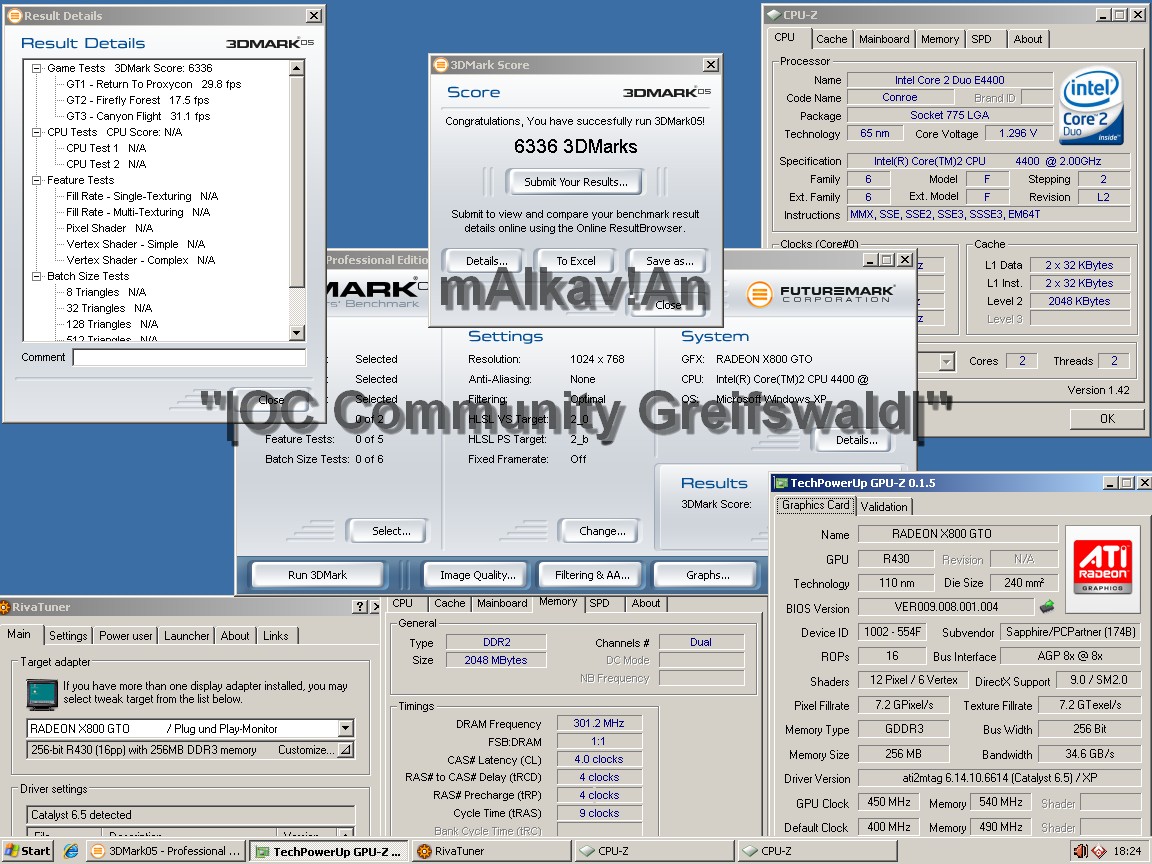Switch to GPU-Z Validation tab
This screenshot has width=1152, height=864.
pos(884,506)
